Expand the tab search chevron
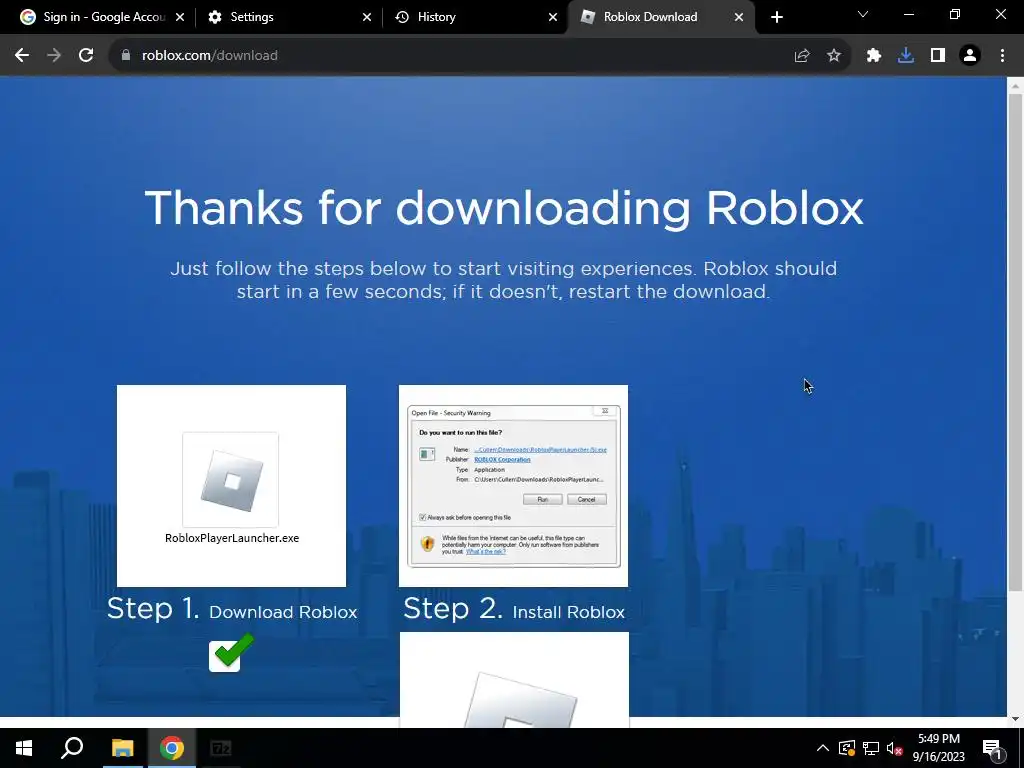Image resolution: width=1024 pixels, height=768 pixels. click(x=863, y=14)
